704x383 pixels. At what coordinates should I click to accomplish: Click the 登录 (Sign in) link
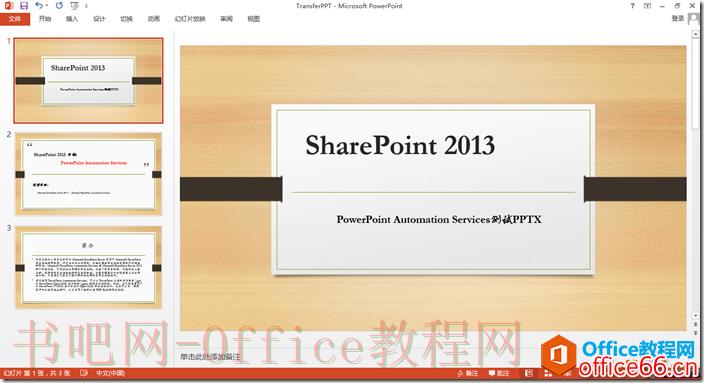678,18
